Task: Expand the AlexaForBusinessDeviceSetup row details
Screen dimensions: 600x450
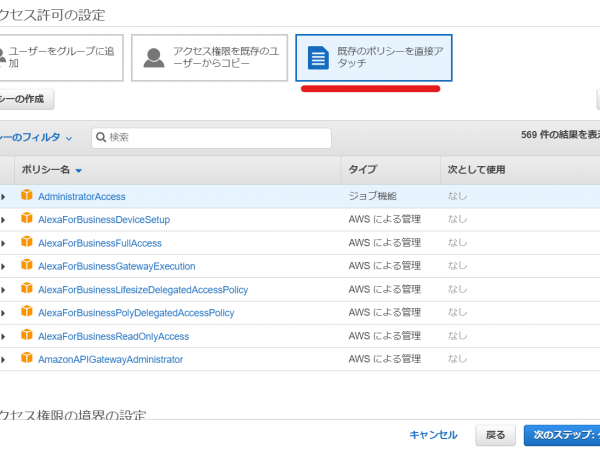Action: click(3, 220)
